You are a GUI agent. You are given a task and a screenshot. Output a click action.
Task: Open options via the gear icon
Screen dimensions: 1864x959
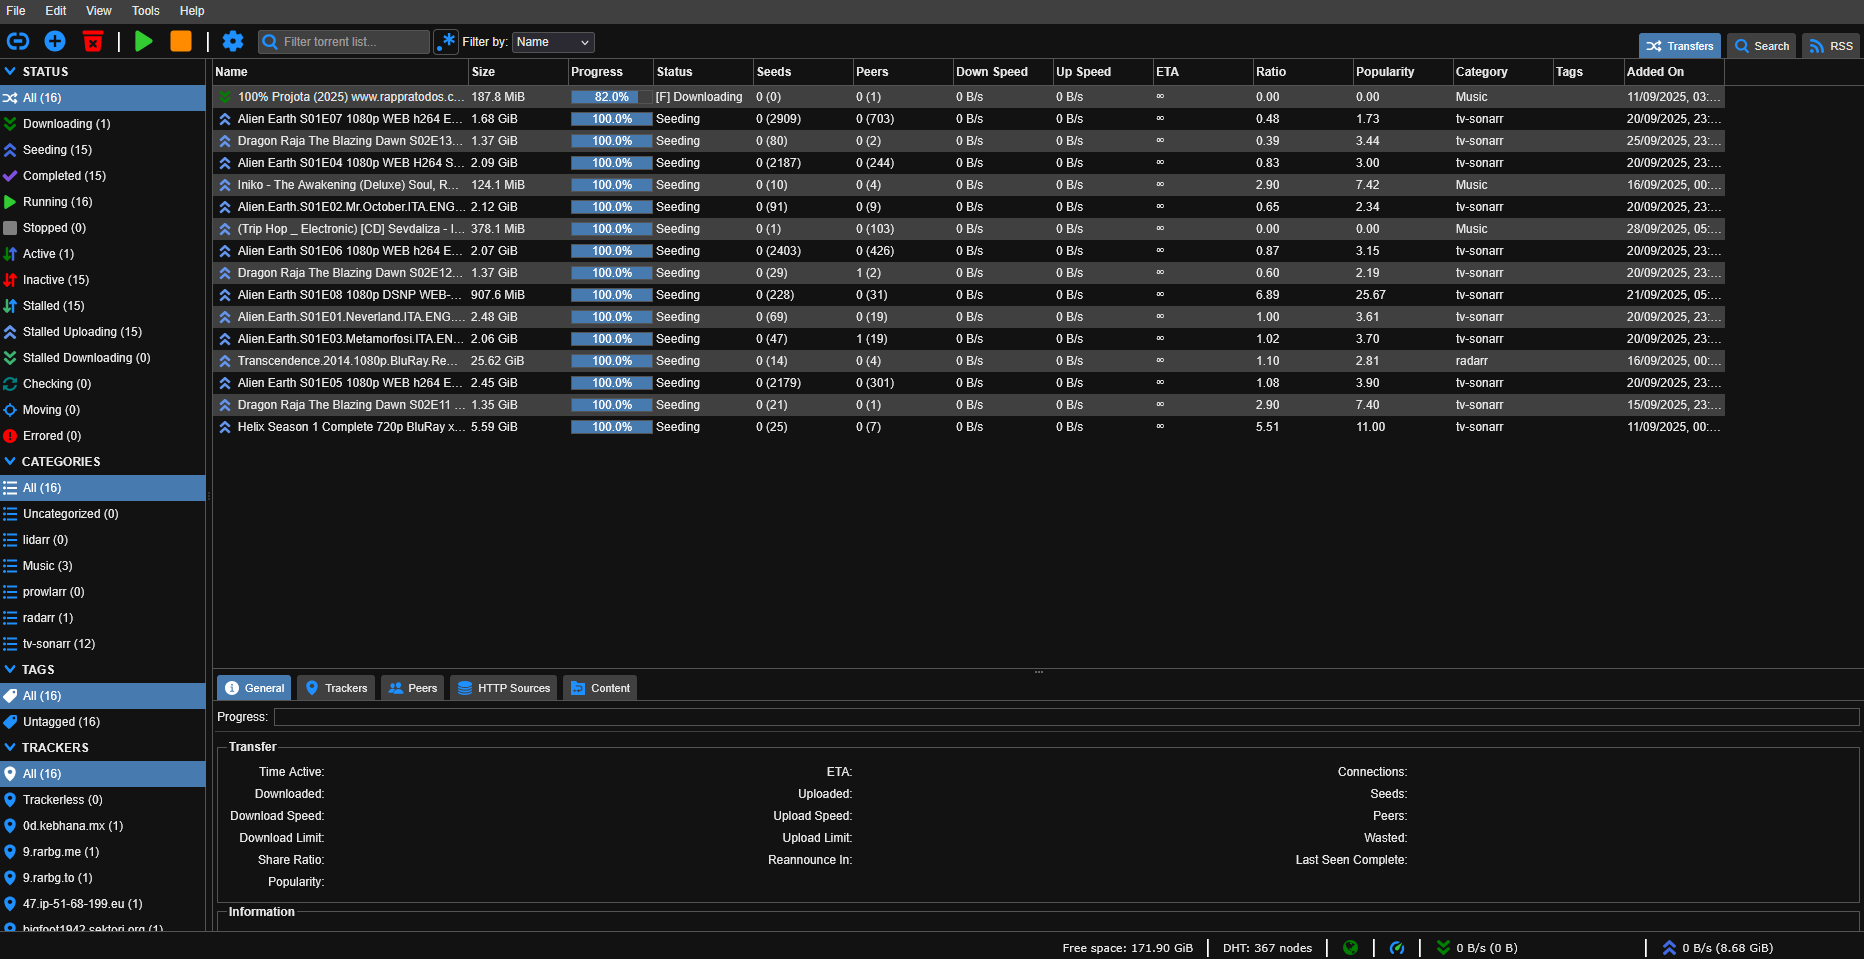(233, 41)
